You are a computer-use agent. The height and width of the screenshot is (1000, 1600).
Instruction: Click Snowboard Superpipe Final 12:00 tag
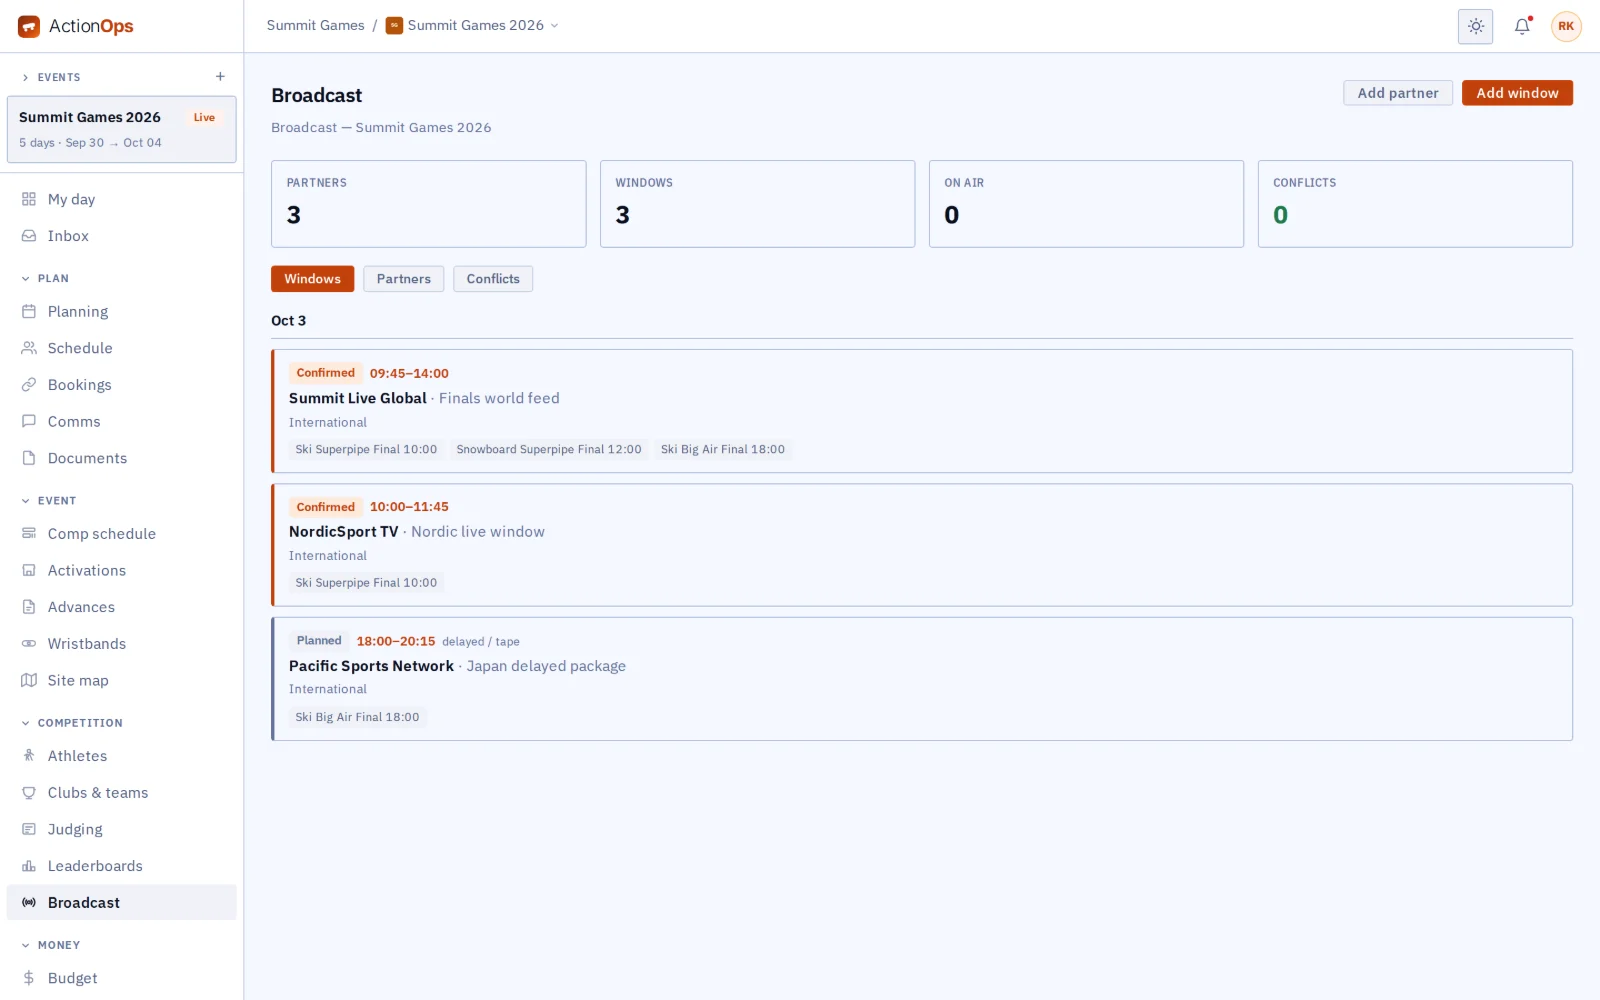(x=549, y=450)
